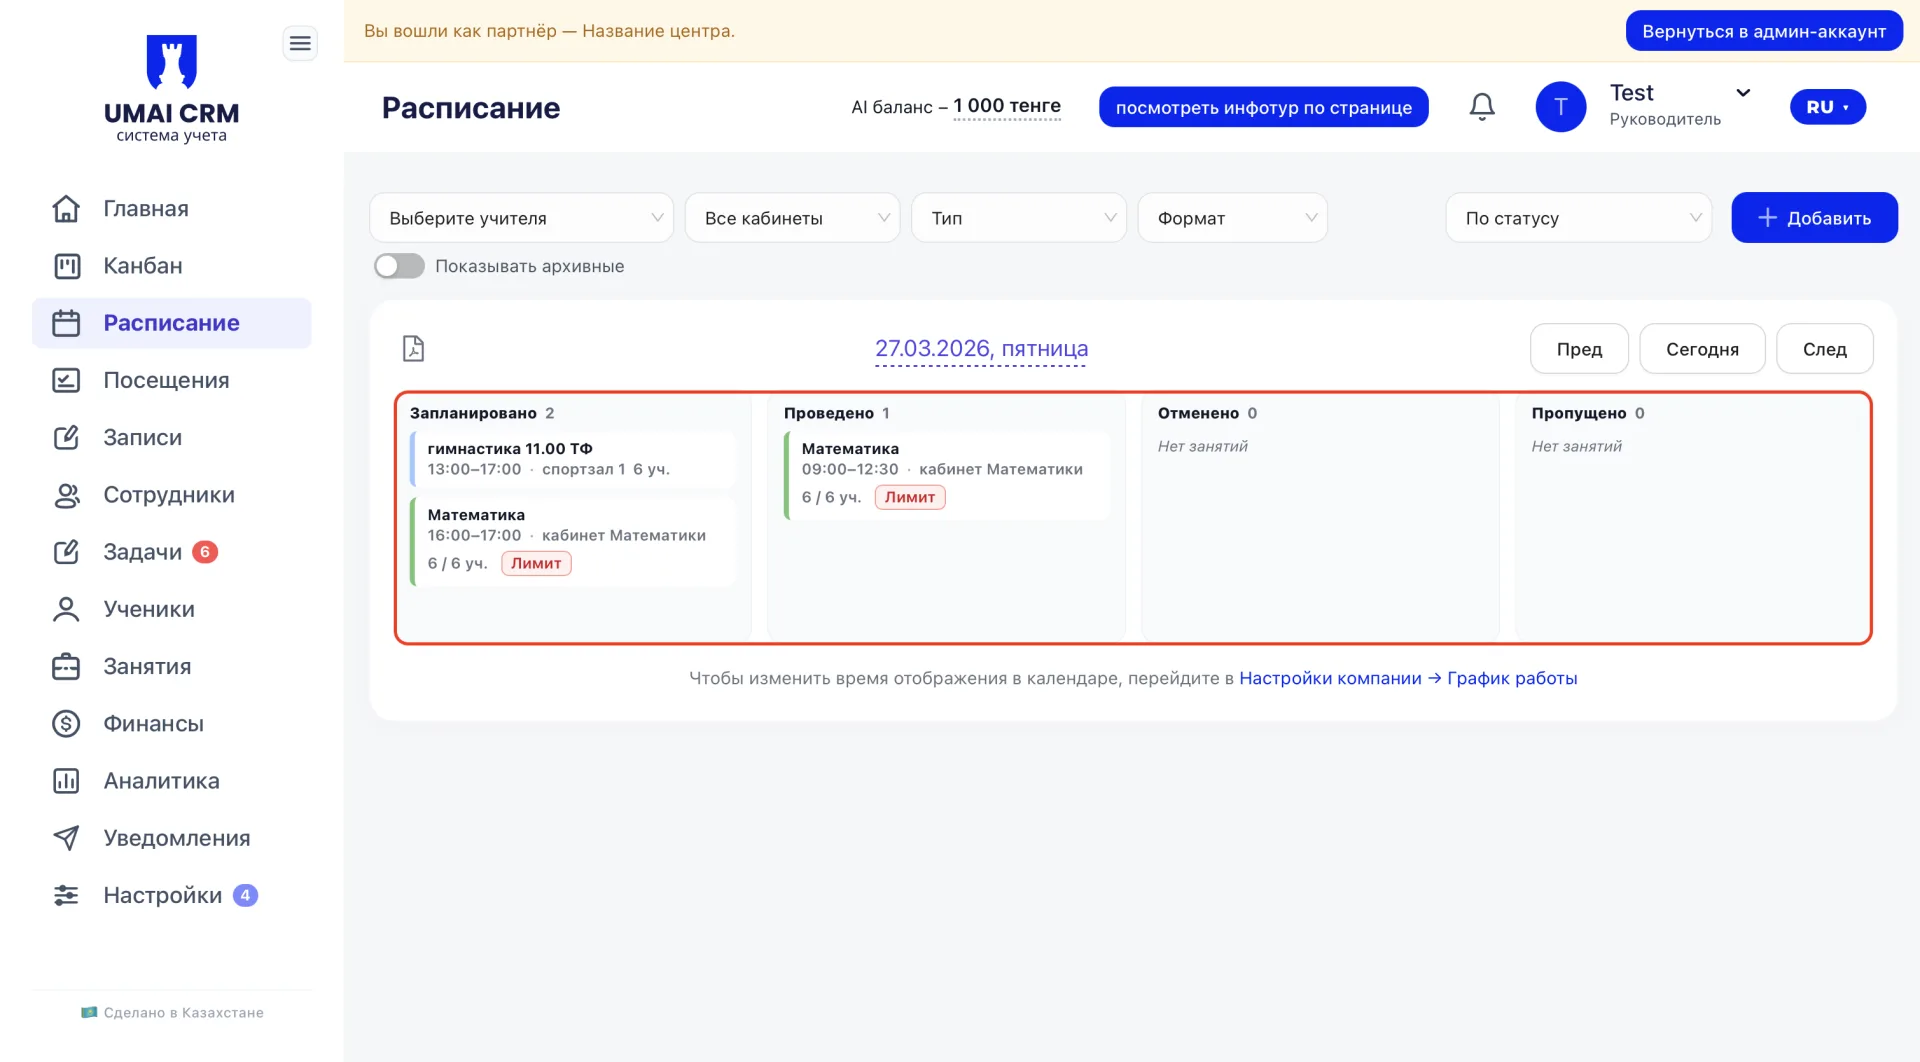1920x1062 pixels.
Task: Open the 16:00–17:00 Математика lesson card
Action: tap(573, 540)
